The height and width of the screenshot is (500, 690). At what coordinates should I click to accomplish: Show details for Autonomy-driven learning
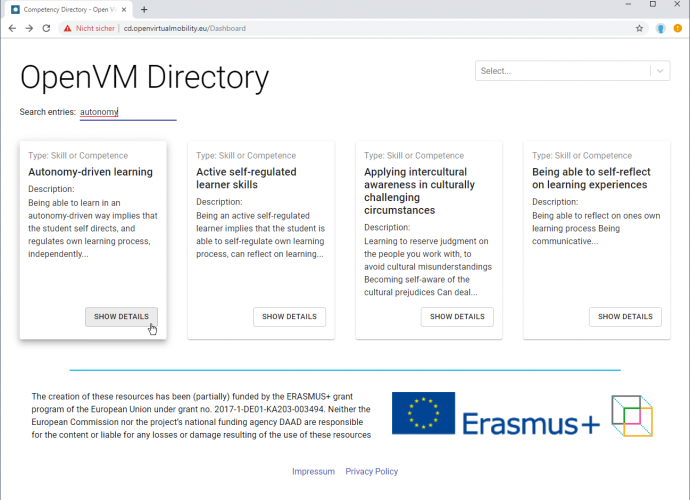121,316
